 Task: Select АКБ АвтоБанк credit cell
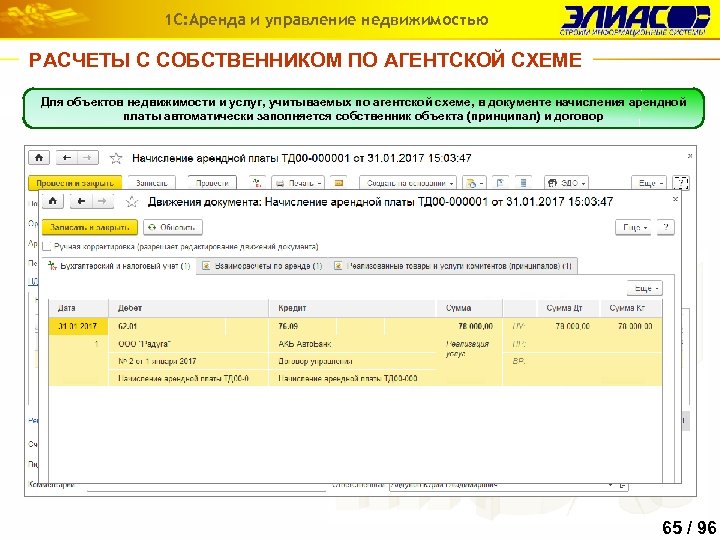[352, 344]
